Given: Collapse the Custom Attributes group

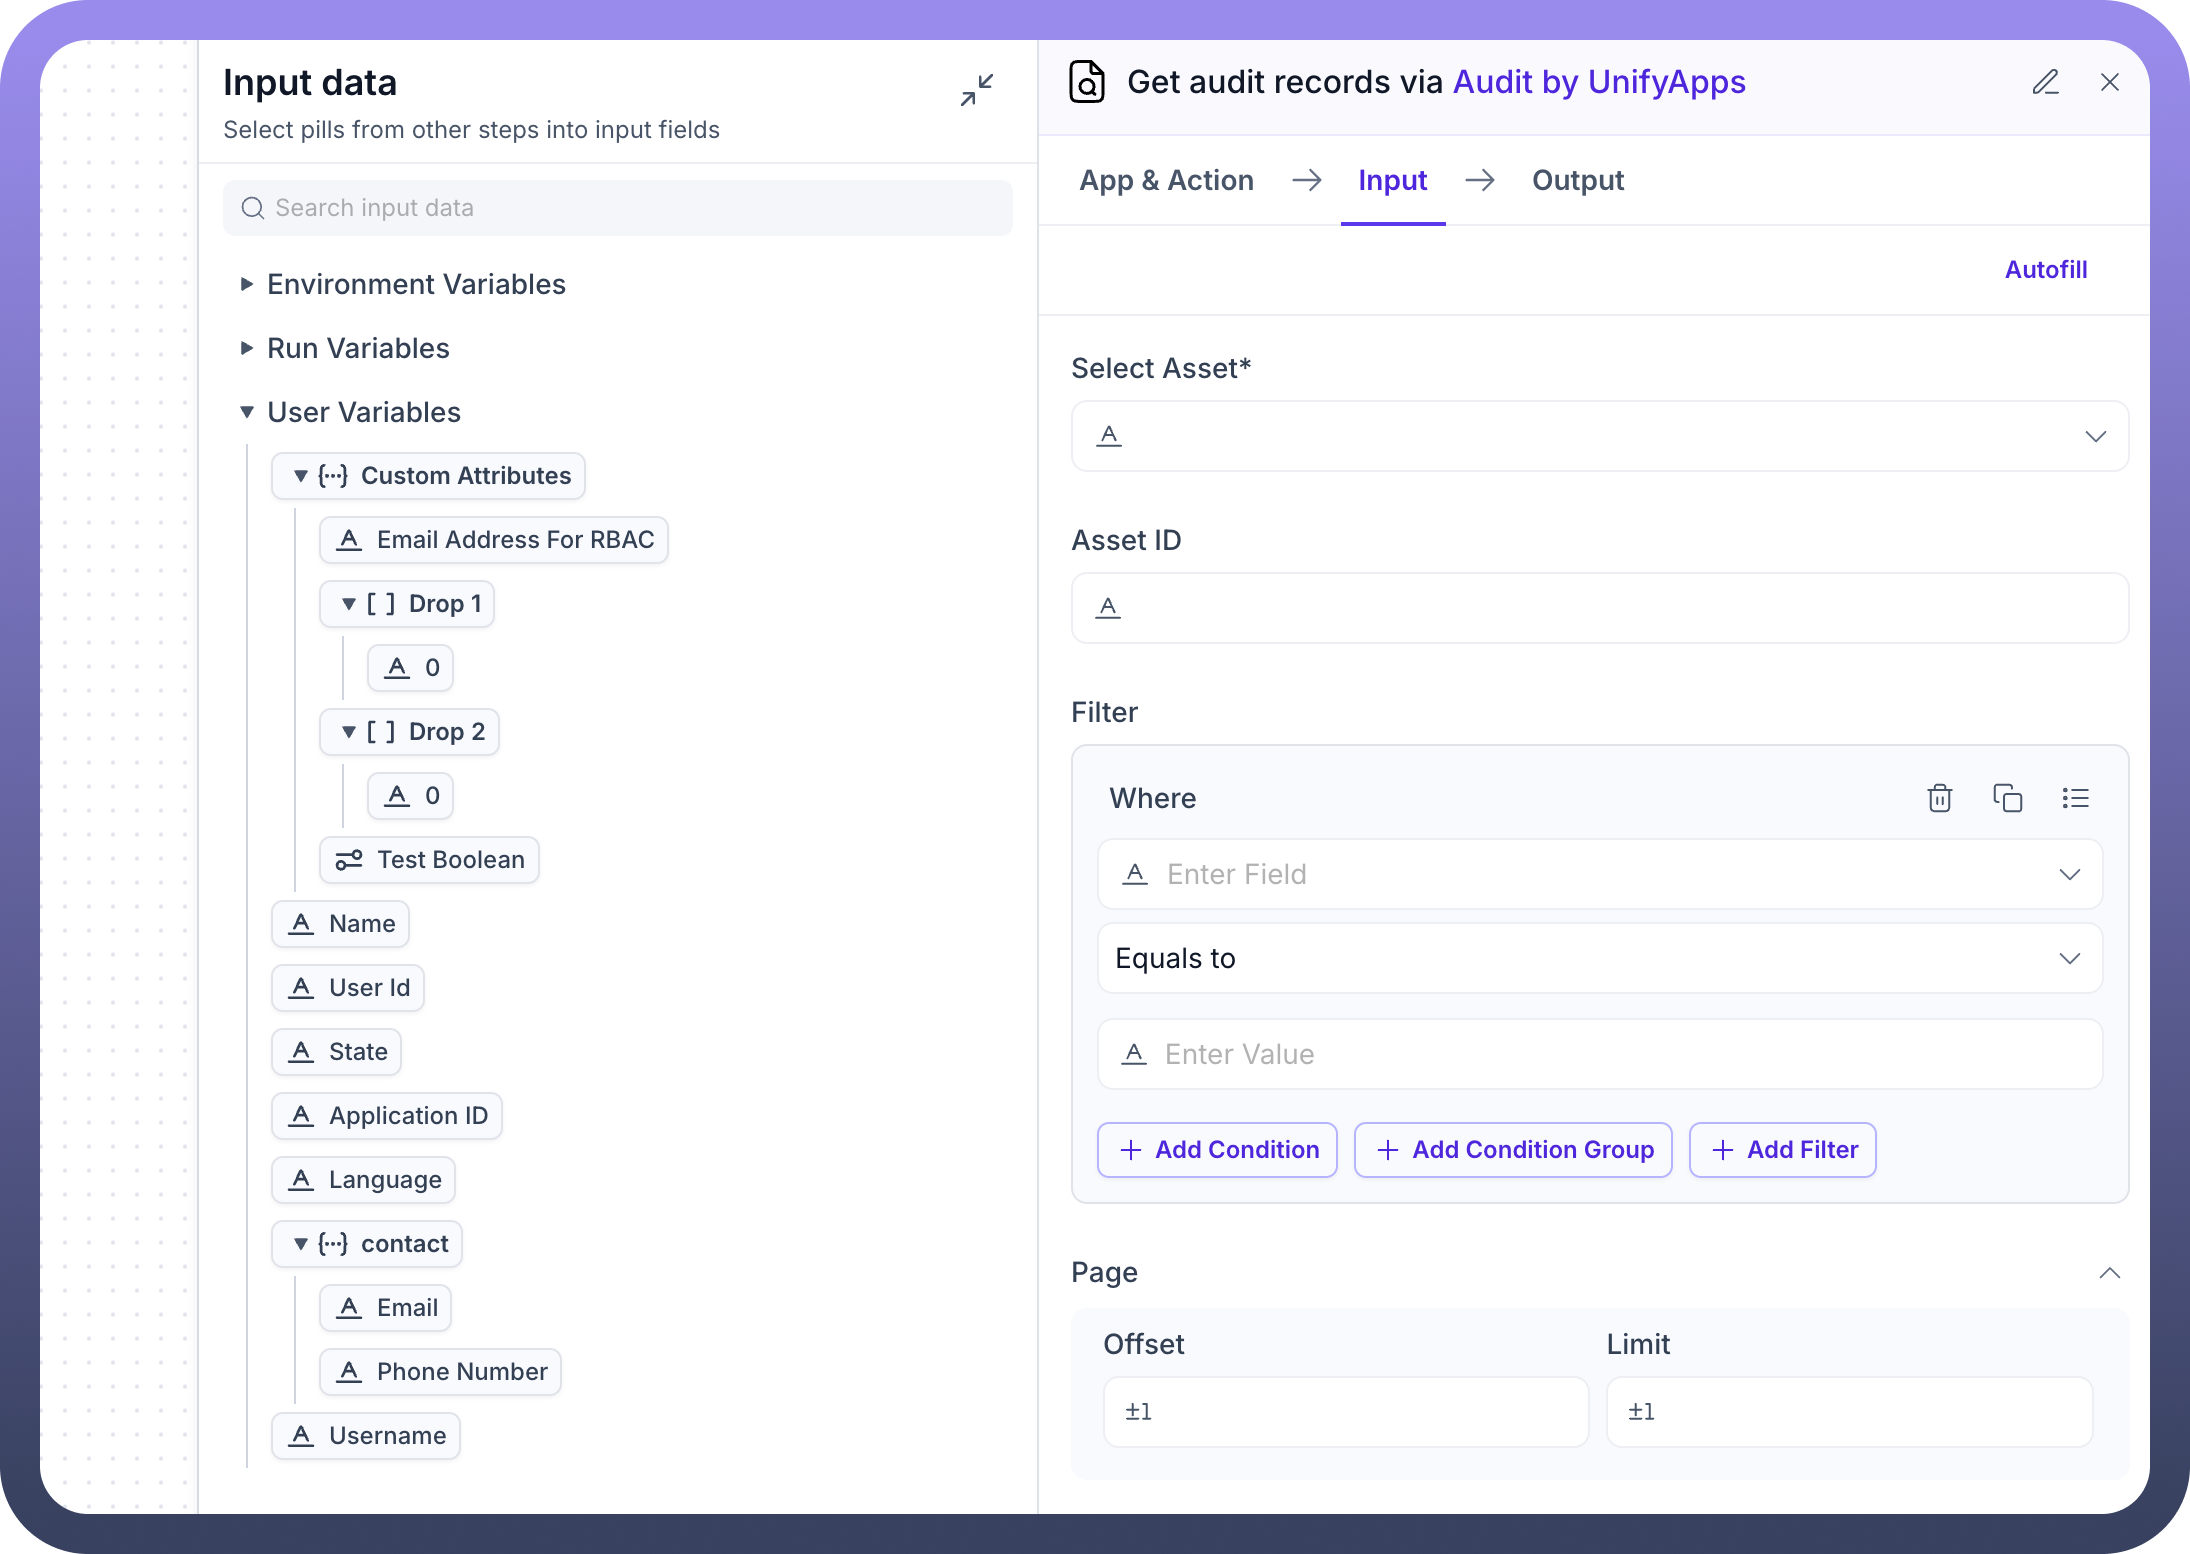Looking at the screenshot, I should [300, 476].
